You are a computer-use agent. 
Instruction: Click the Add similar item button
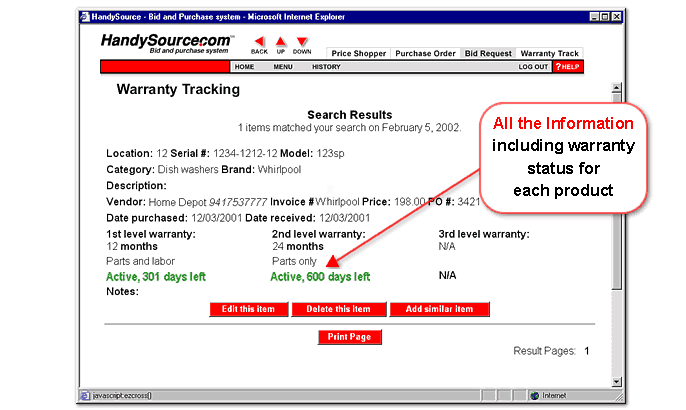[x=440, y=310]
